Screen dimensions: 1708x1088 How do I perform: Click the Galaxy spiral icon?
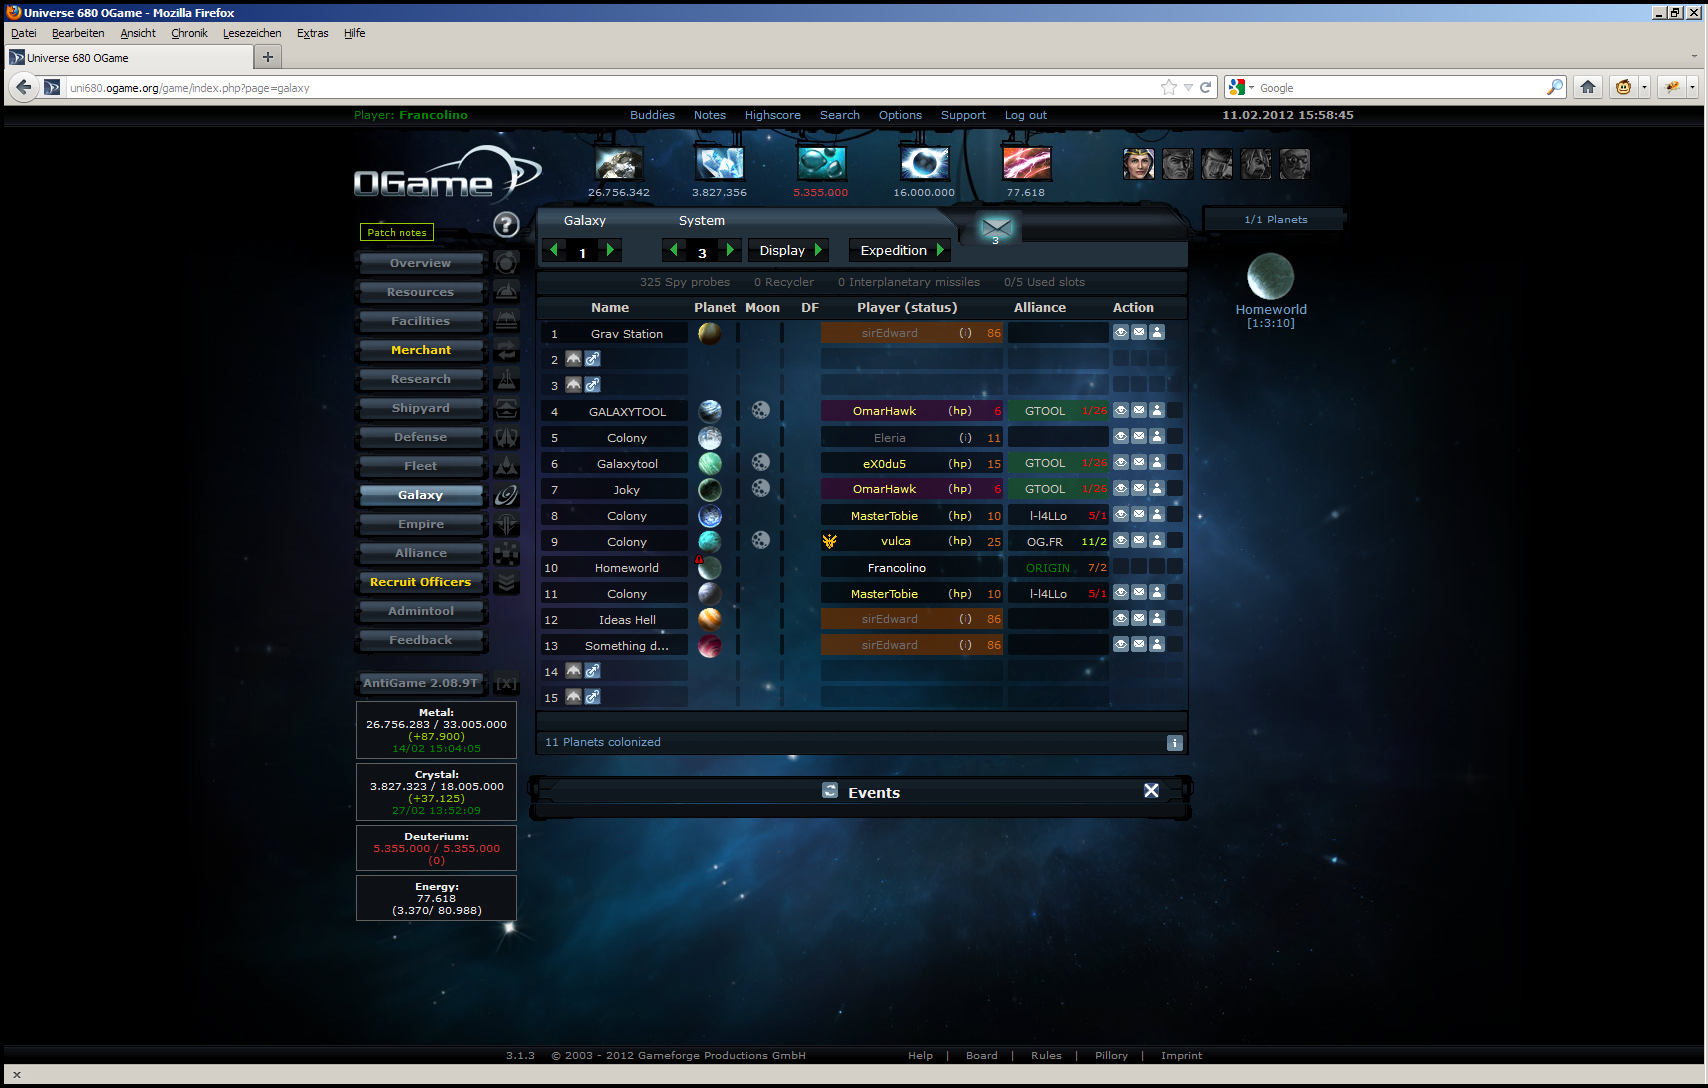click(507, 495)
